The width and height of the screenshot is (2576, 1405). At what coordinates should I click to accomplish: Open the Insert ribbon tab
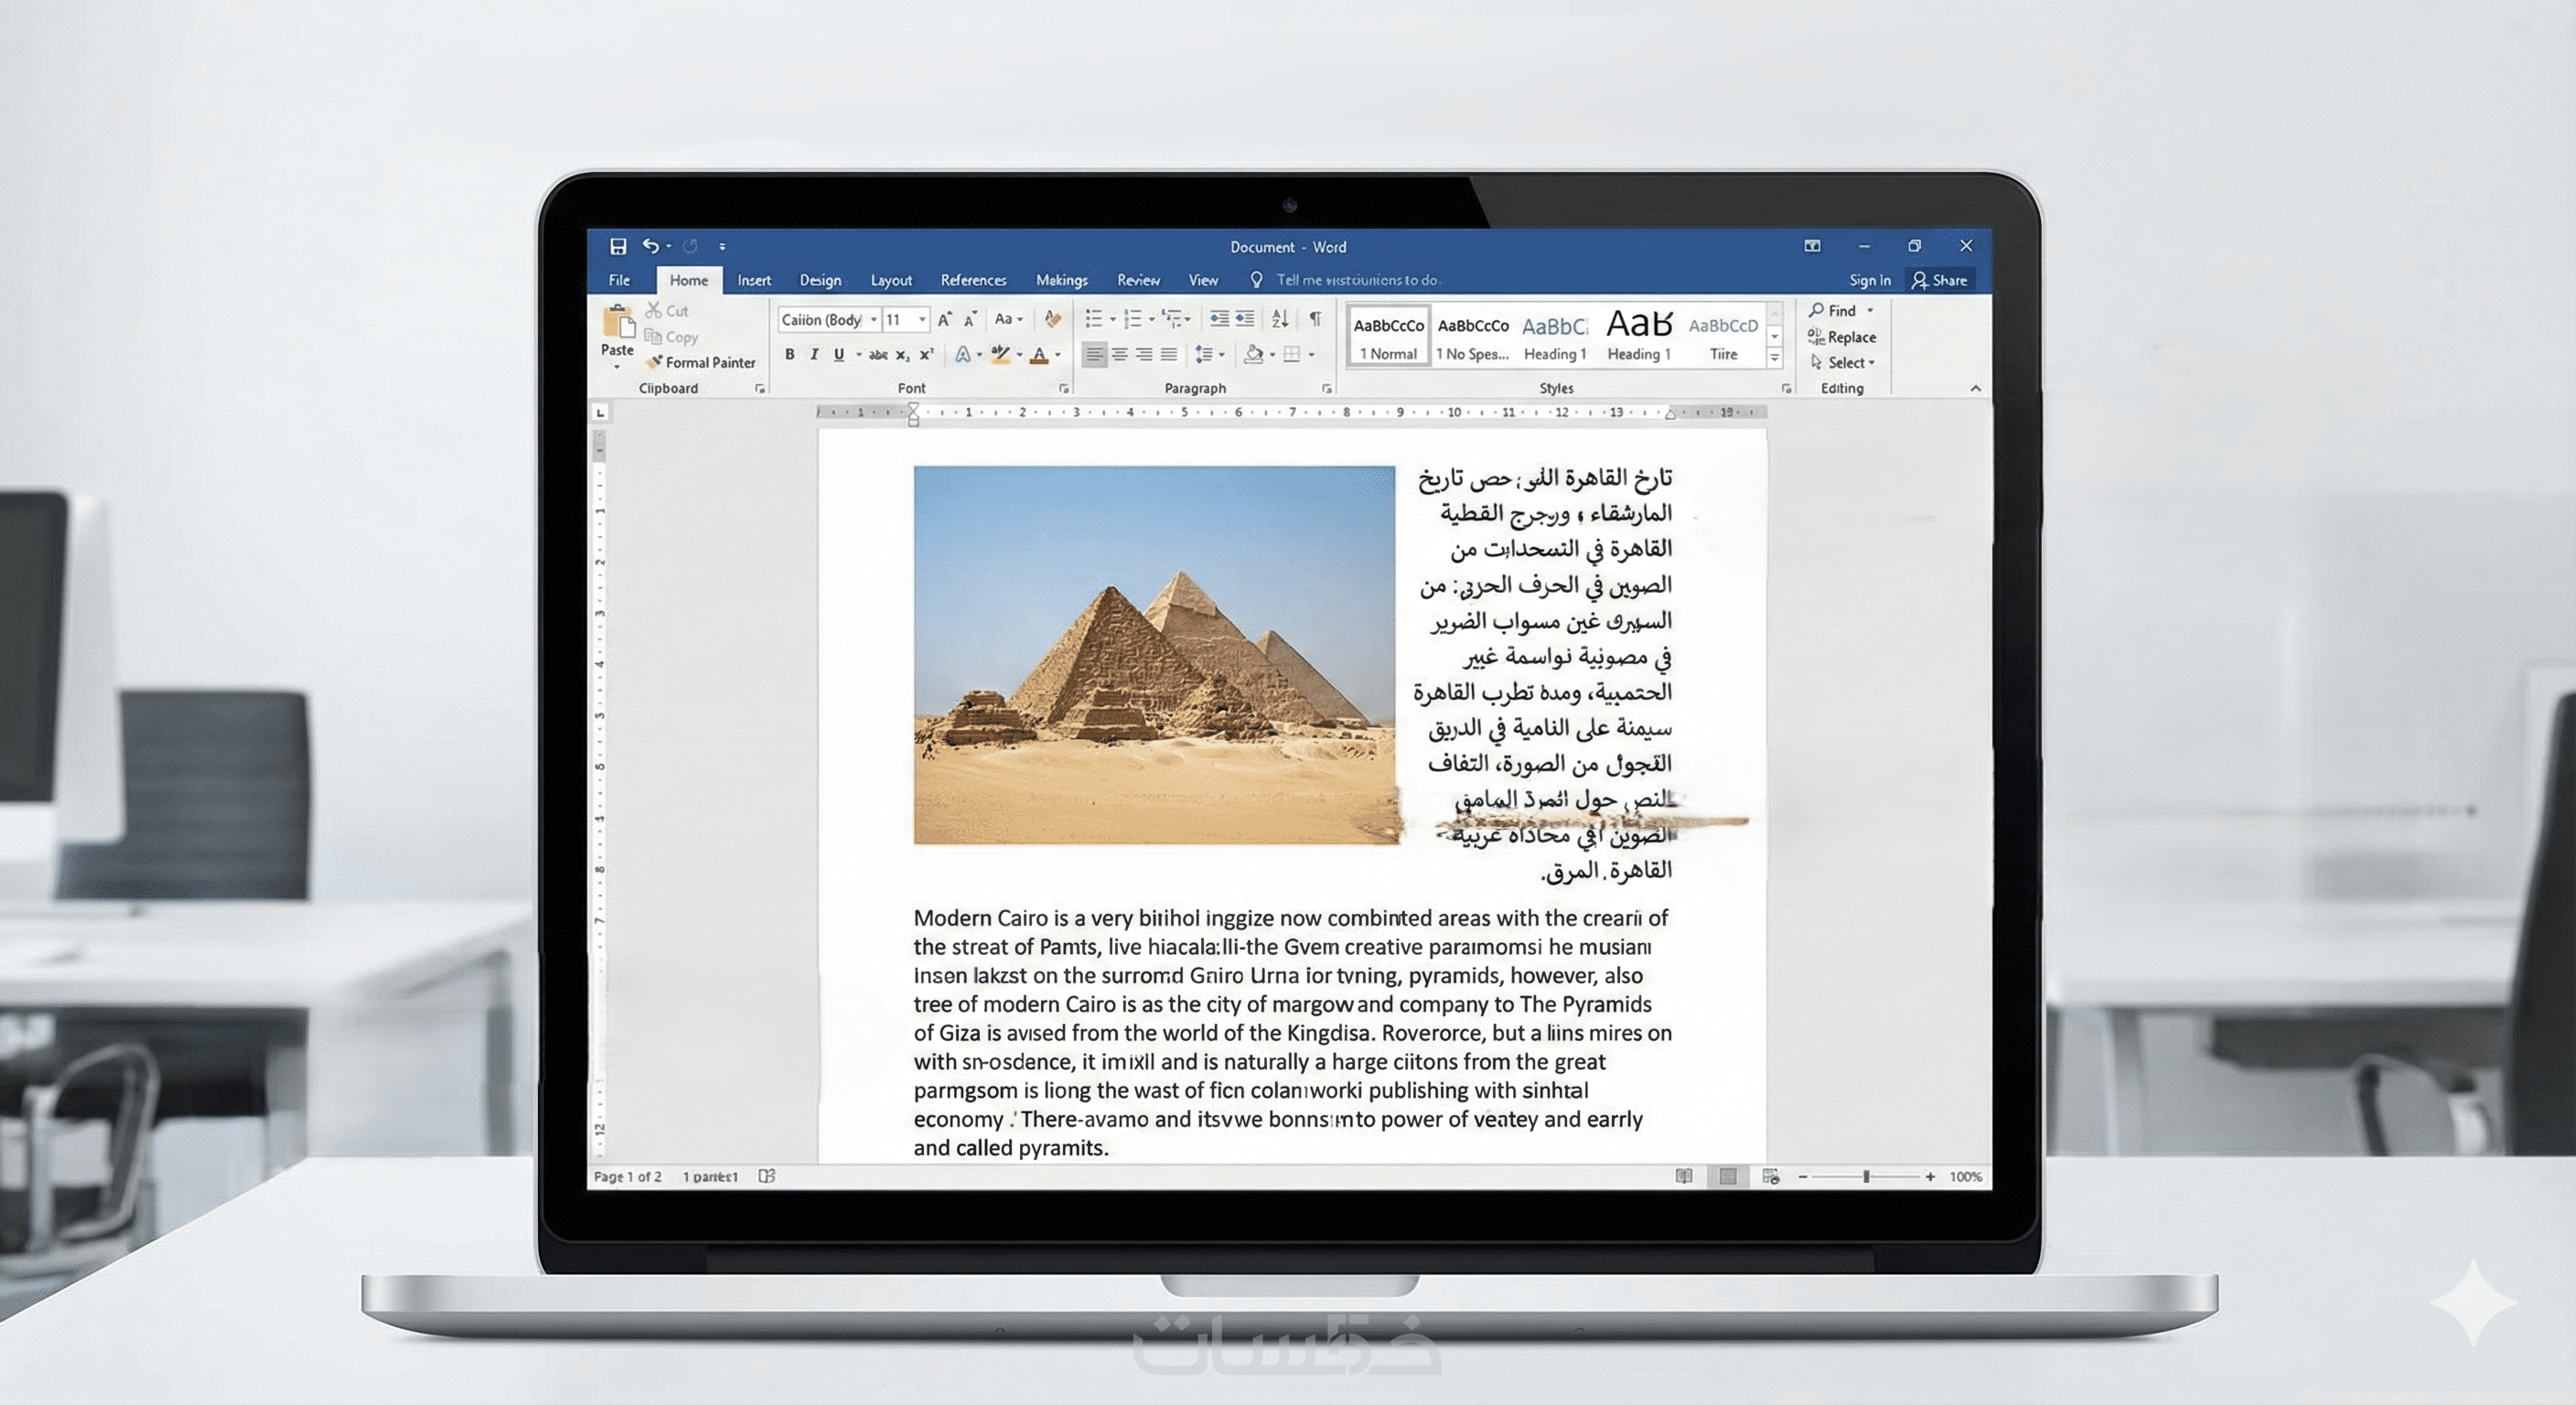pos(754,280)
